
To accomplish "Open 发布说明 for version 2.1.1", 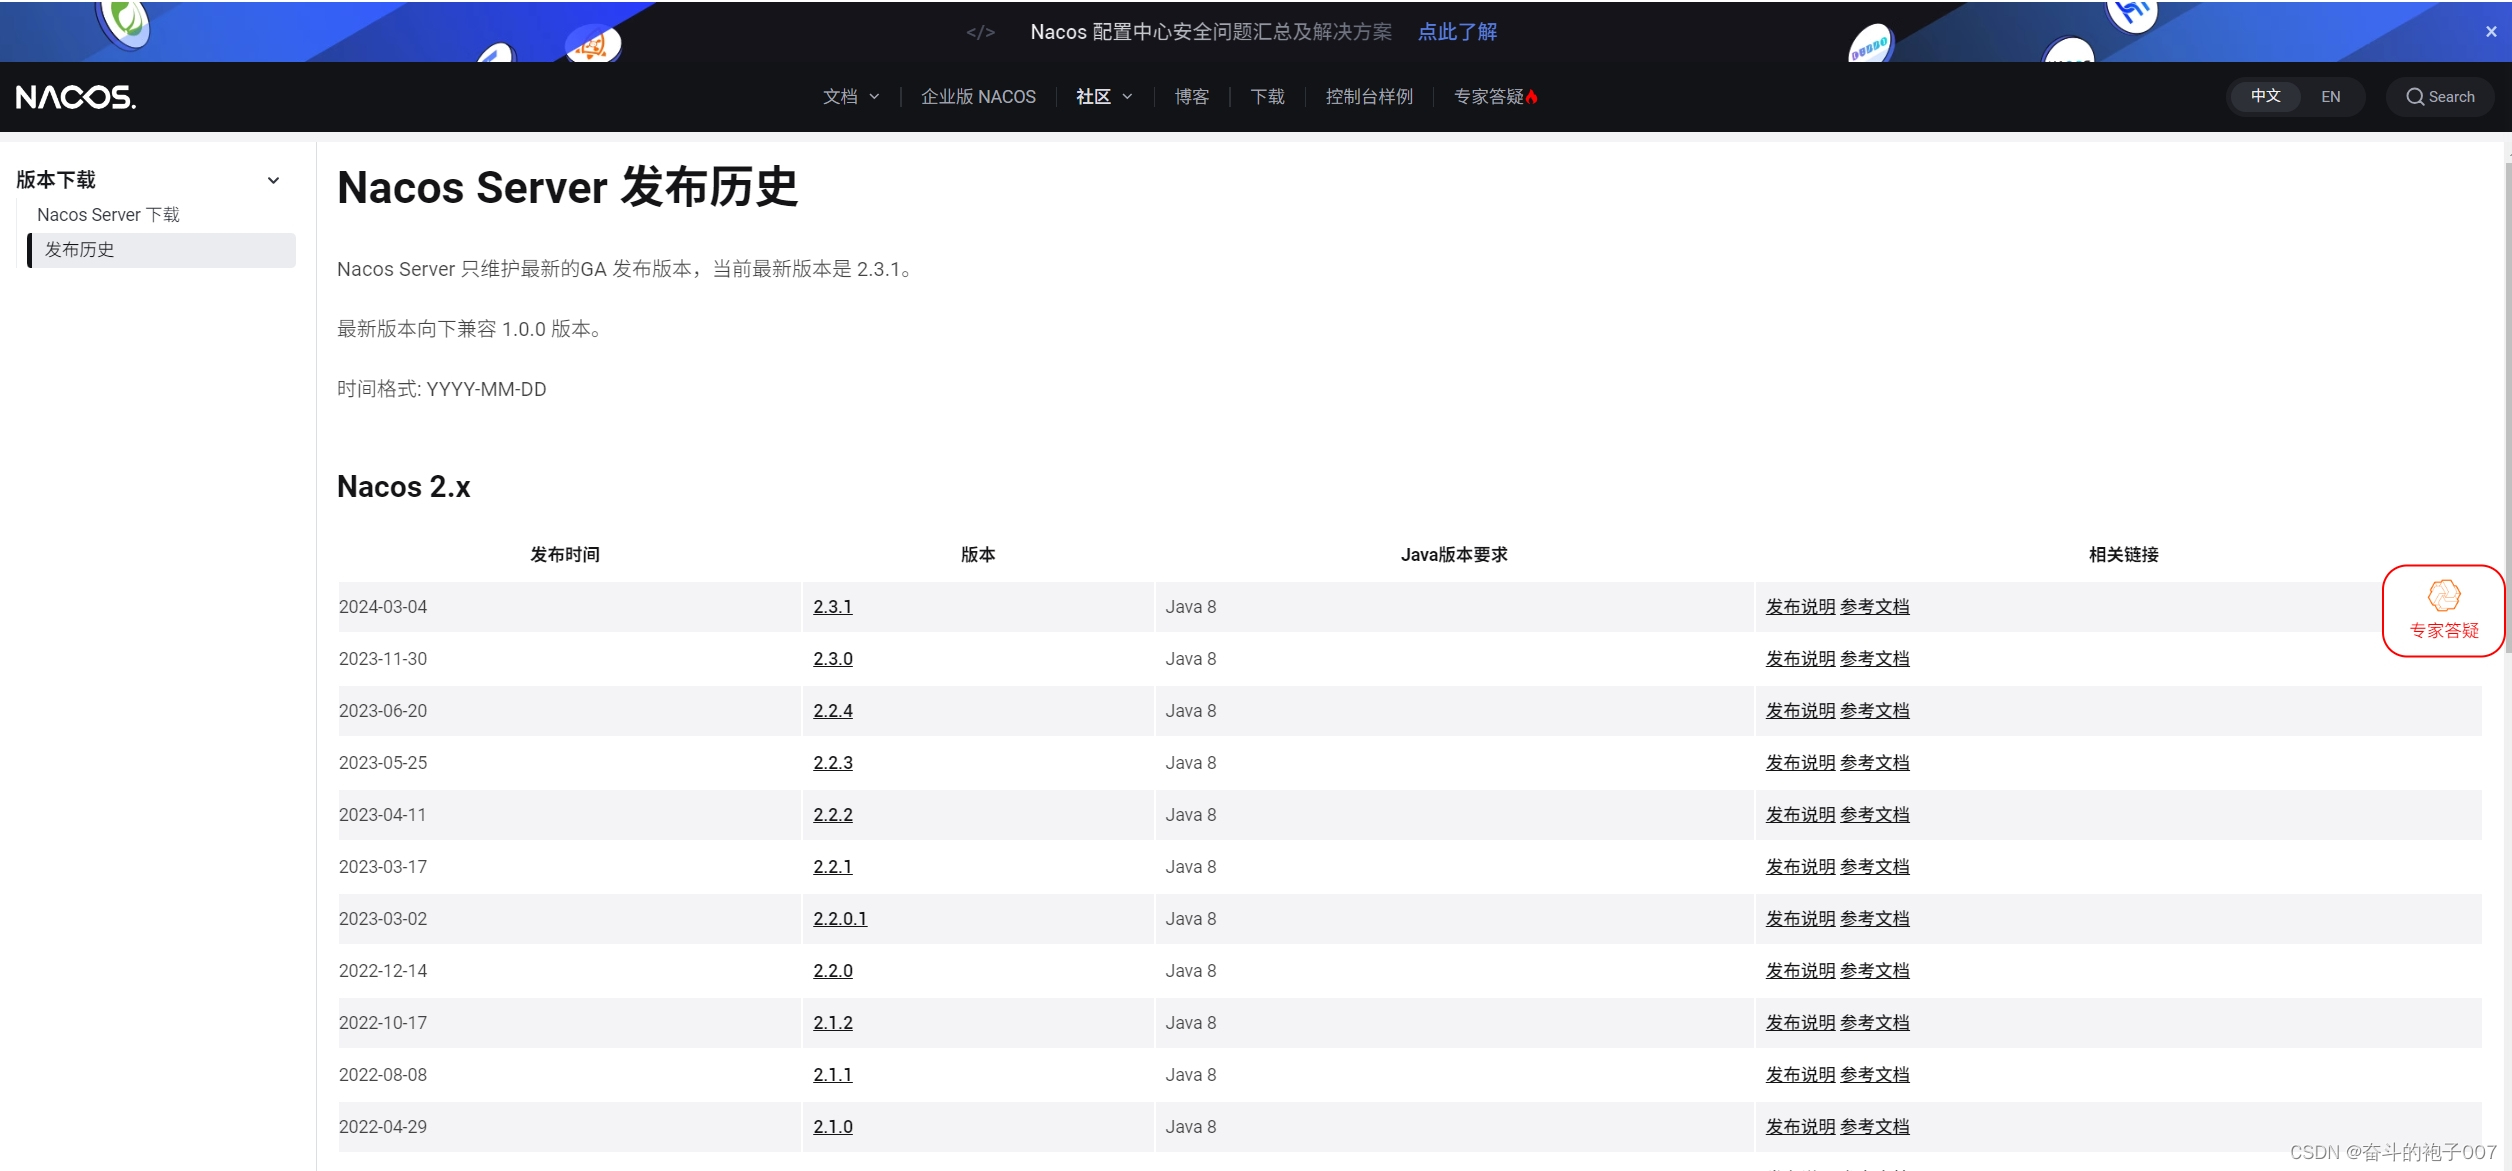I will coord(1800,1075).
